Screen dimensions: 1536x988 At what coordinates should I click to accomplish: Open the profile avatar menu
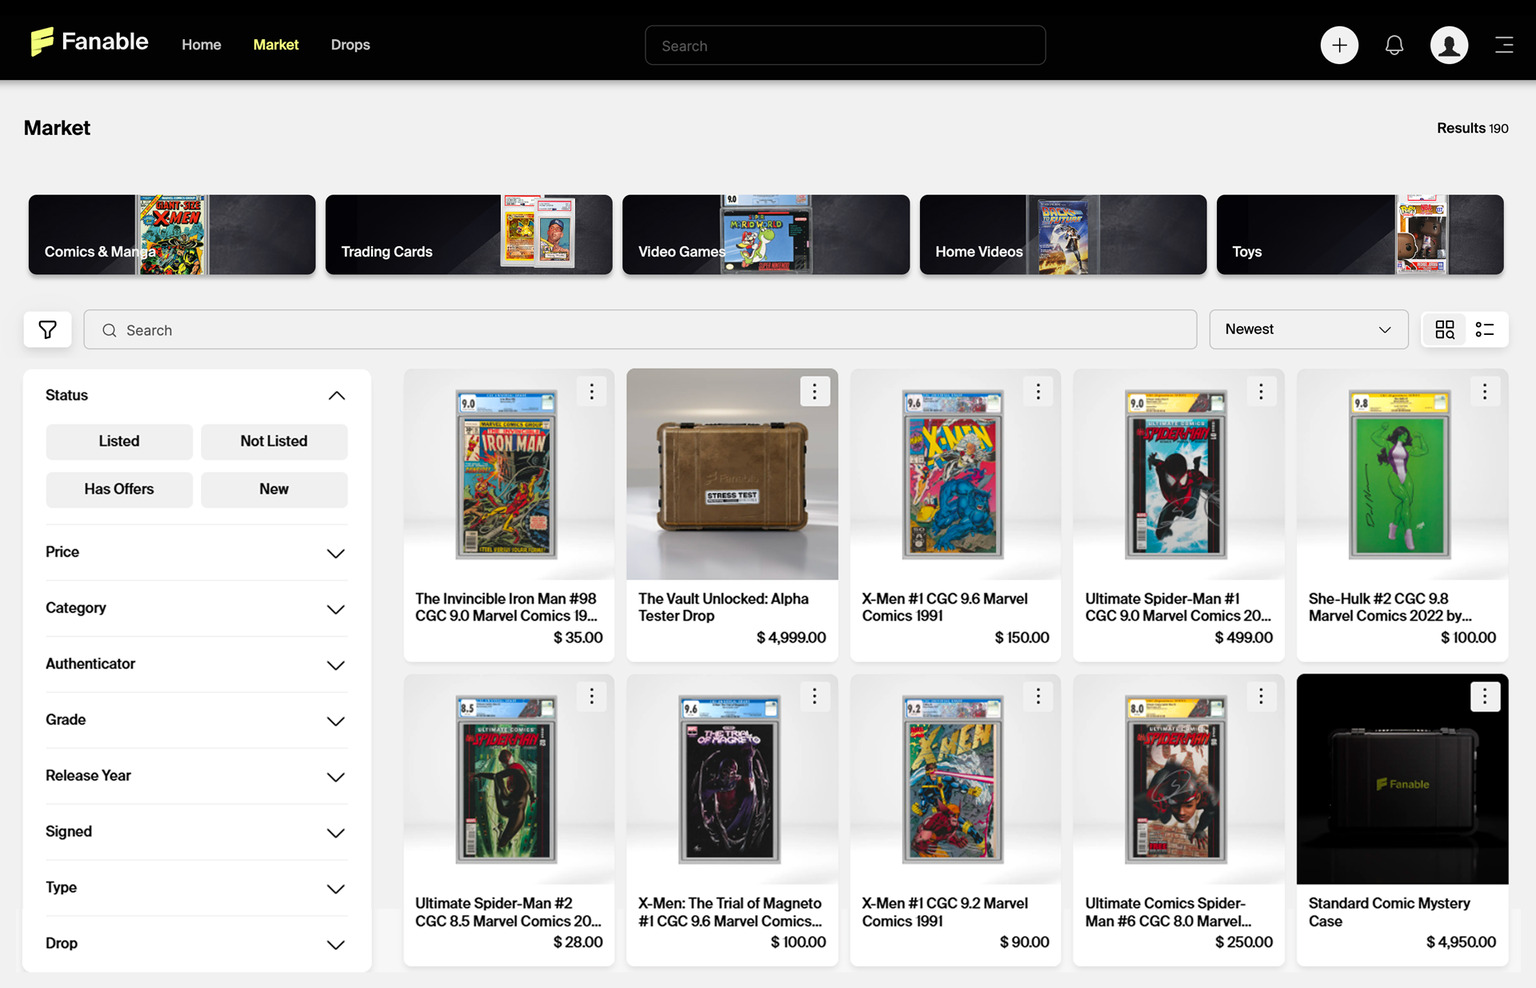1449,45
